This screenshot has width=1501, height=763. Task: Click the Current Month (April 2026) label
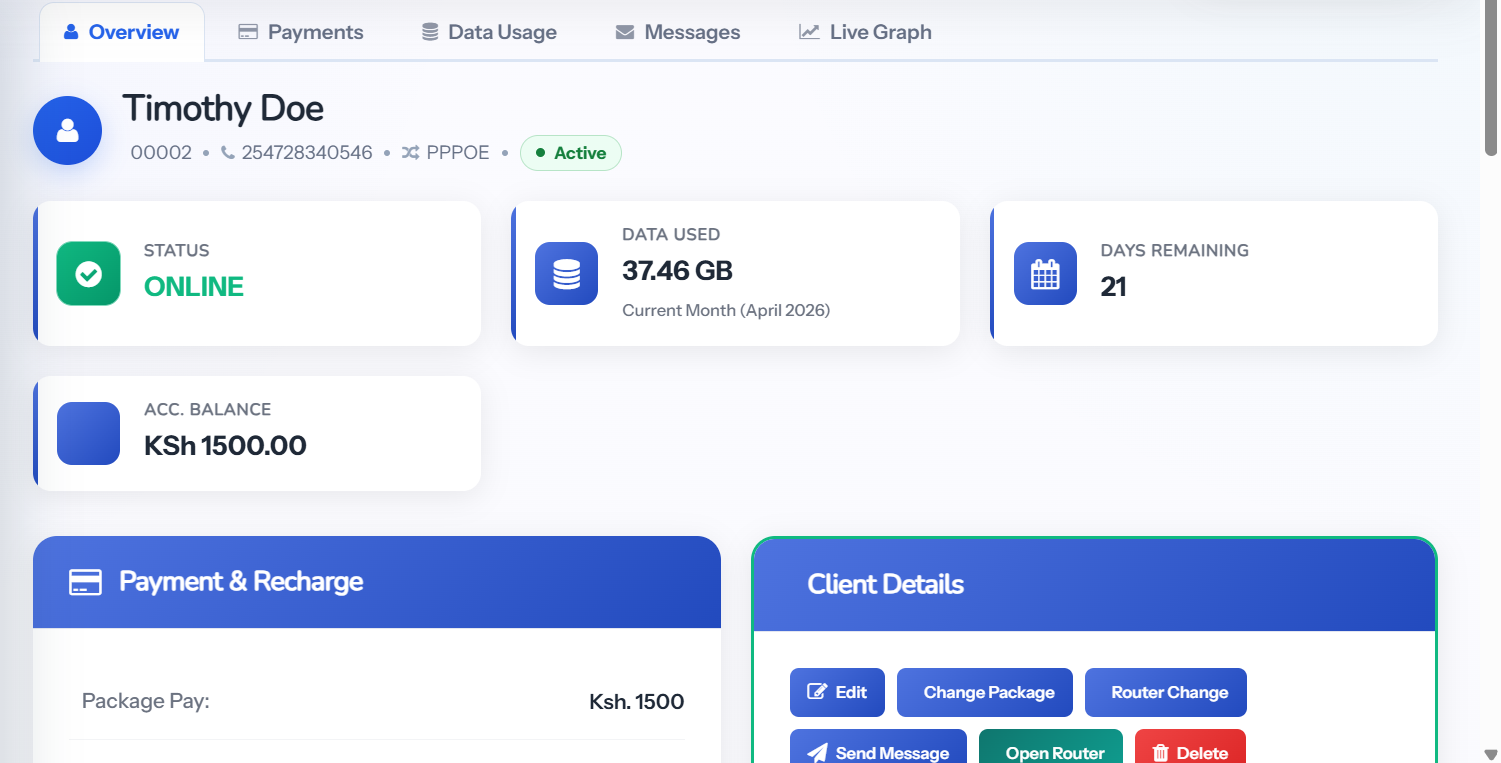[726, 310]
